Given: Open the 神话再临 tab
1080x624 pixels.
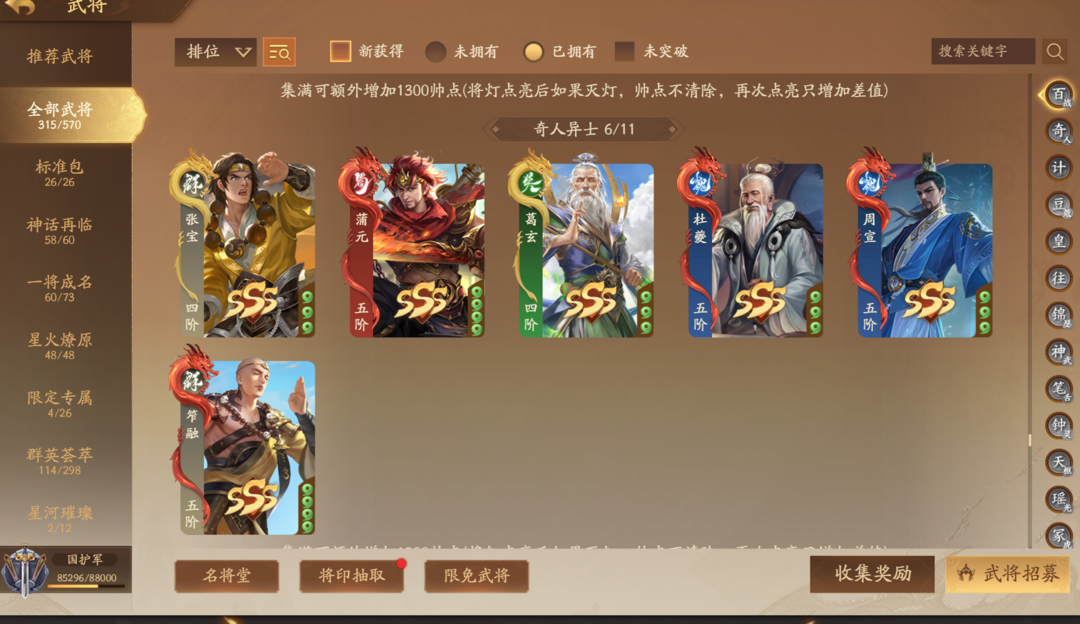Looking at the screenshot, I should 60,231.
